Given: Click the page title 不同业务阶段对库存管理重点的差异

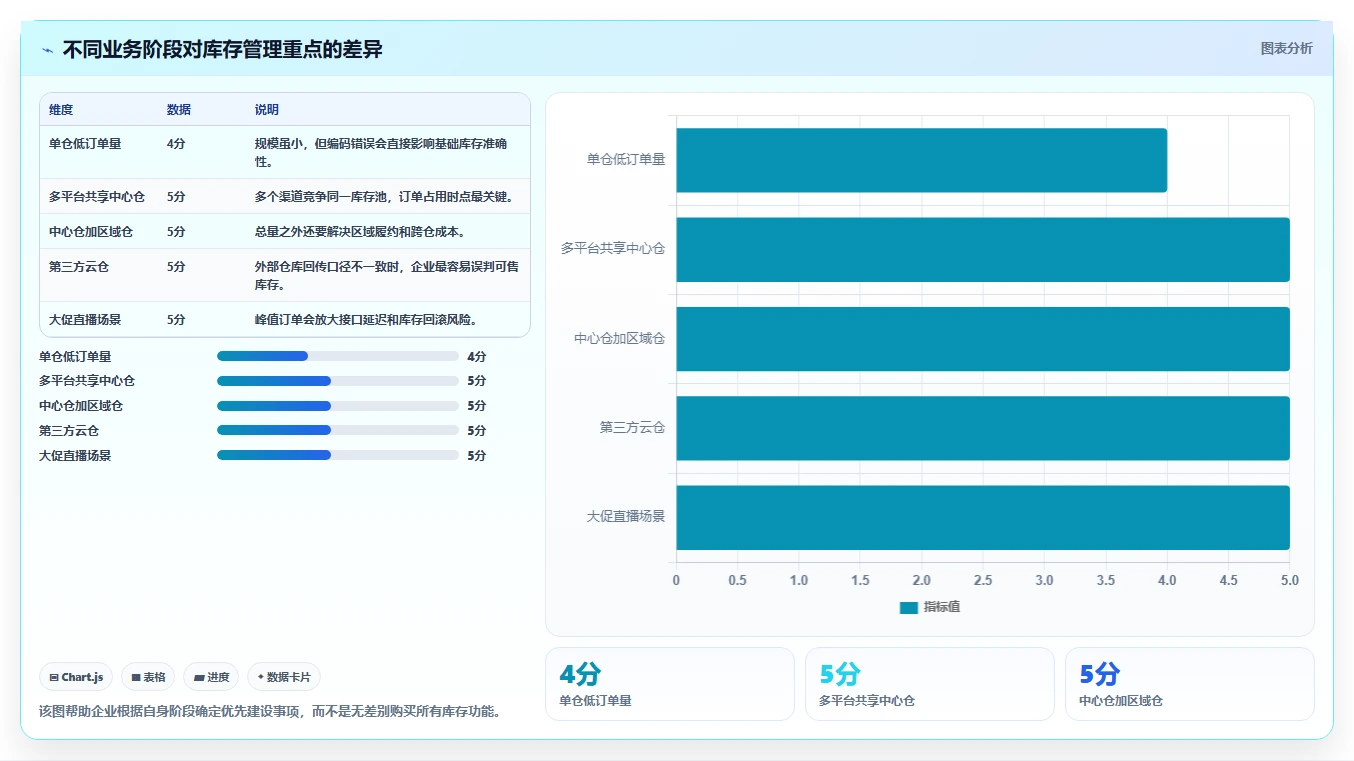Looking at the screenshot, I should point(223,50).
